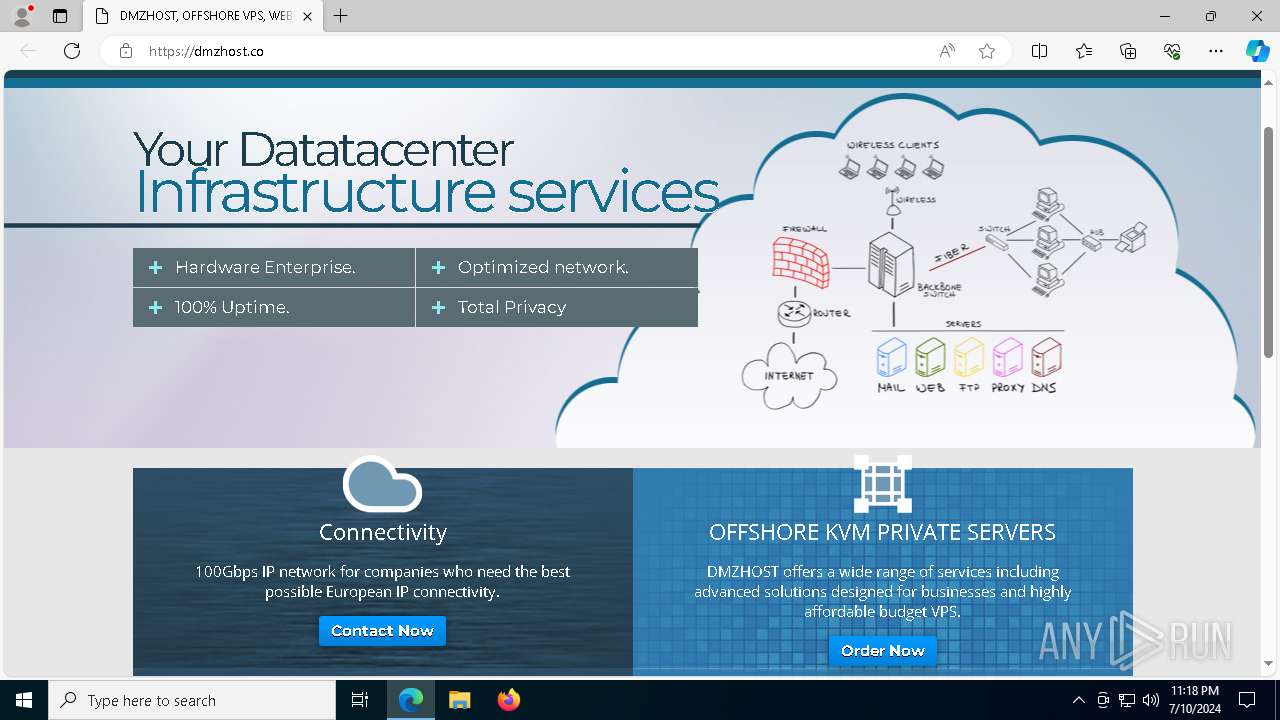Viewport: 1280px width, 720px height.
Task: Click the Connectivity heading
Action: pos(383,532)
